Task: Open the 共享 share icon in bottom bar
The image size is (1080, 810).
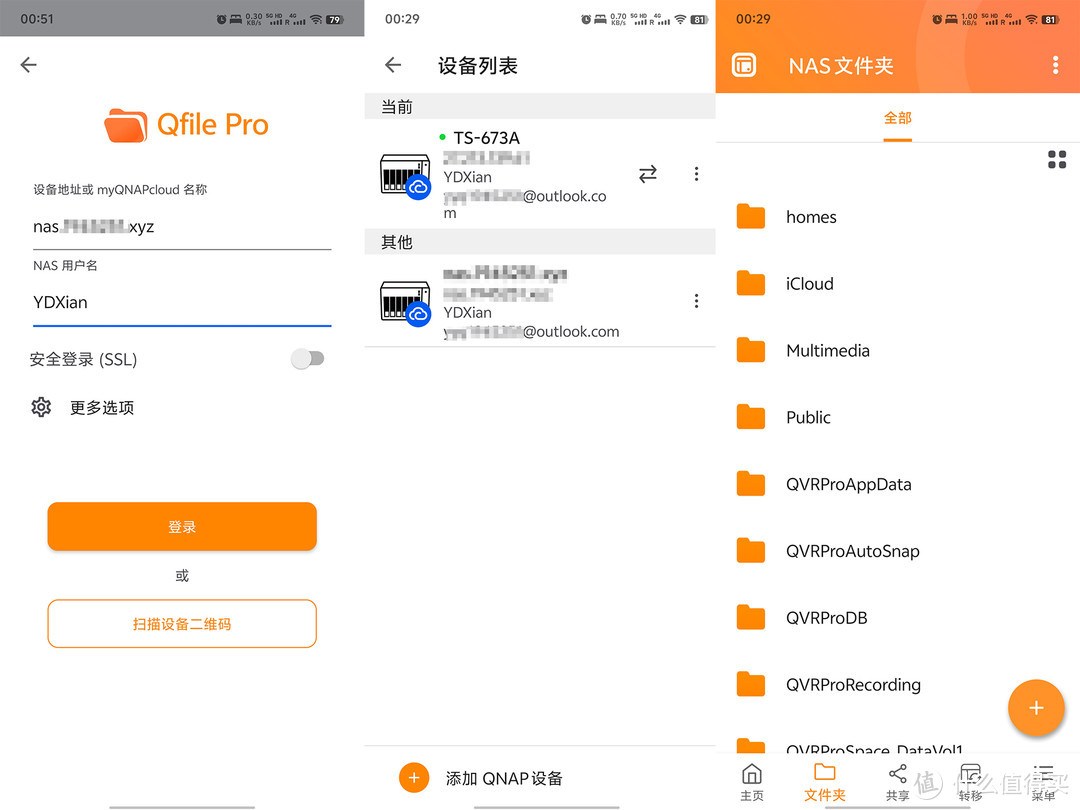Action: coord(897,780)
